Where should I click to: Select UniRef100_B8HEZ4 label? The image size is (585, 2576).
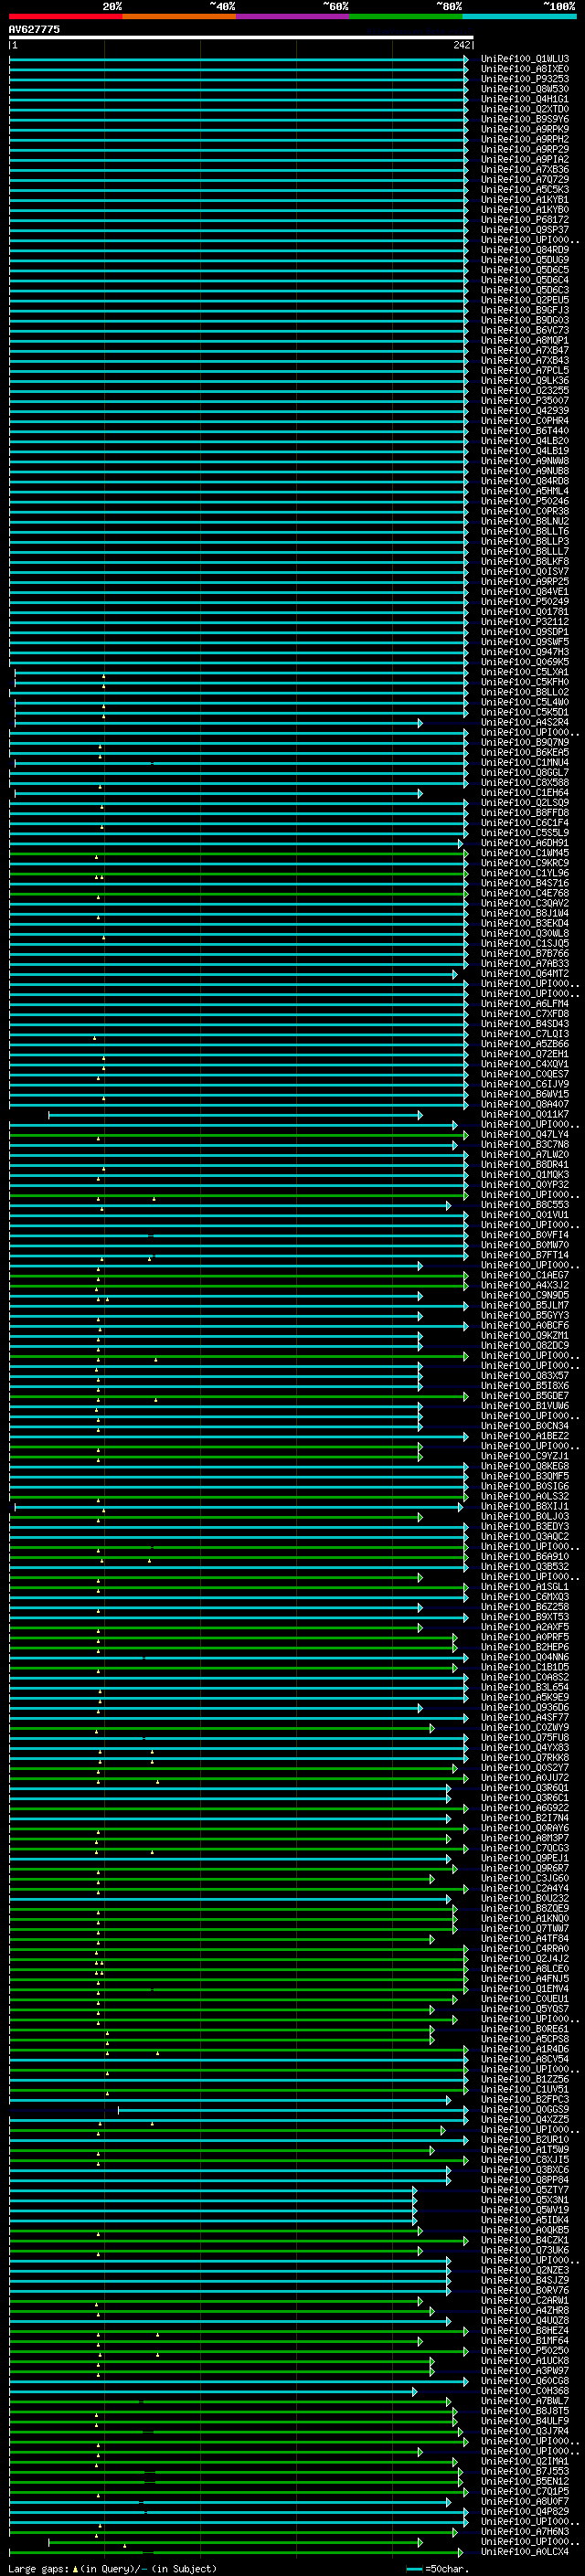tap(525, 2330)
